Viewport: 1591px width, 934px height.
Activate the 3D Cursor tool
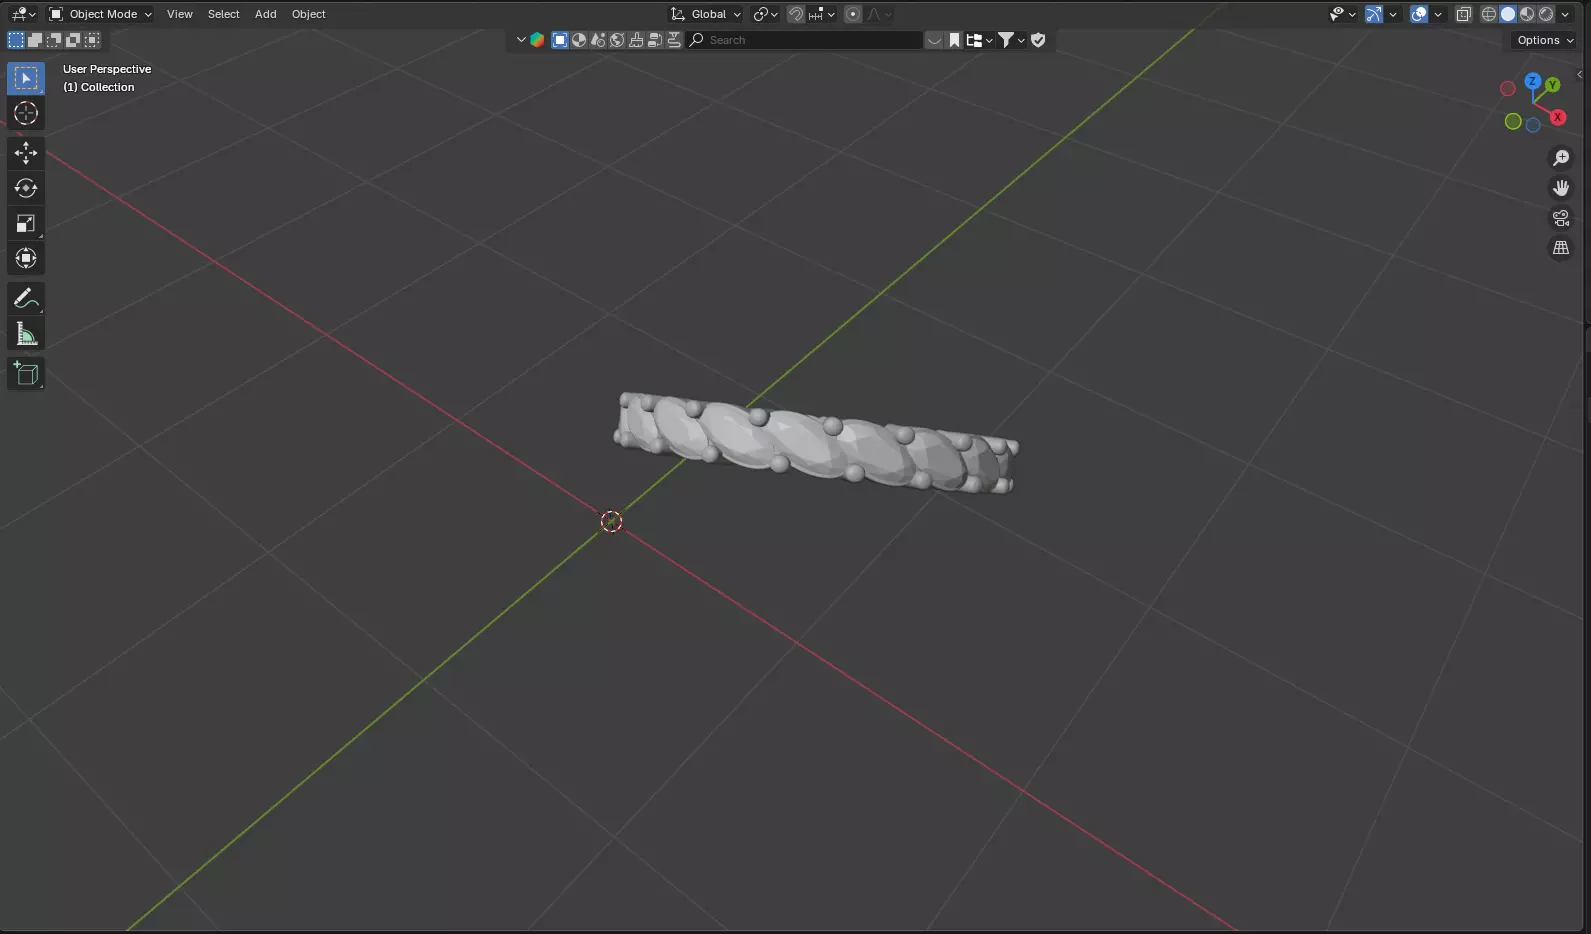[26, 113]
